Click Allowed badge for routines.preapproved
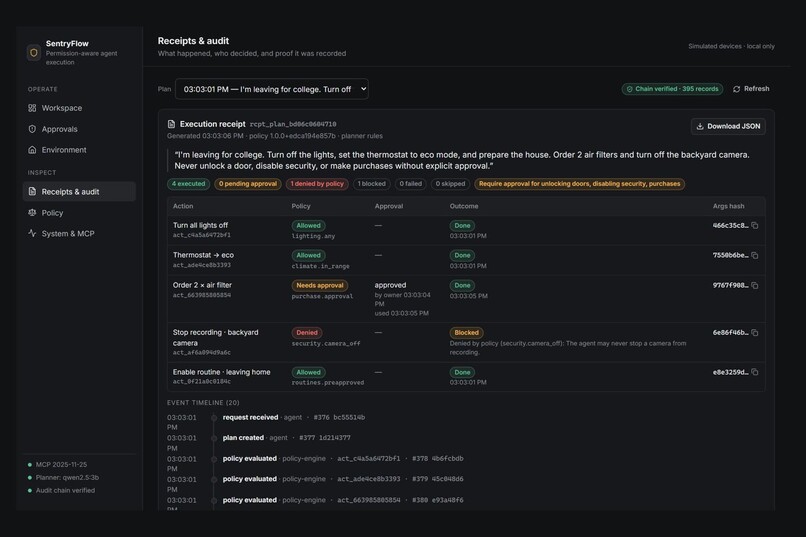 [x=308, y=372]
